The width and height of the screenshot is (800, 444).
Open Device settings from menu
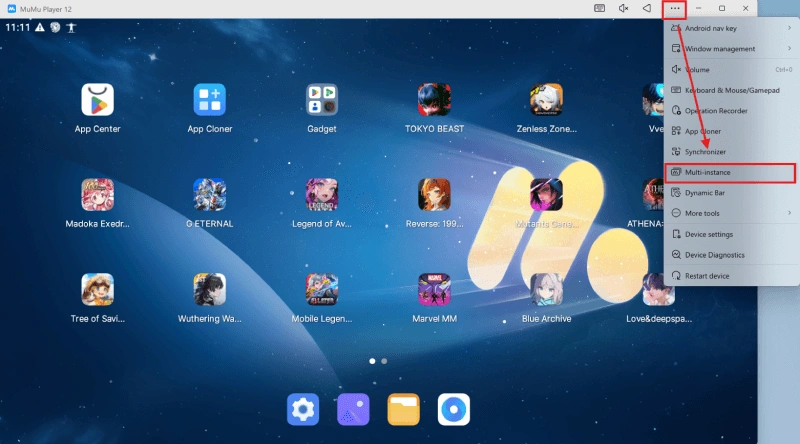pyautogui.click(x=732, y=234)
